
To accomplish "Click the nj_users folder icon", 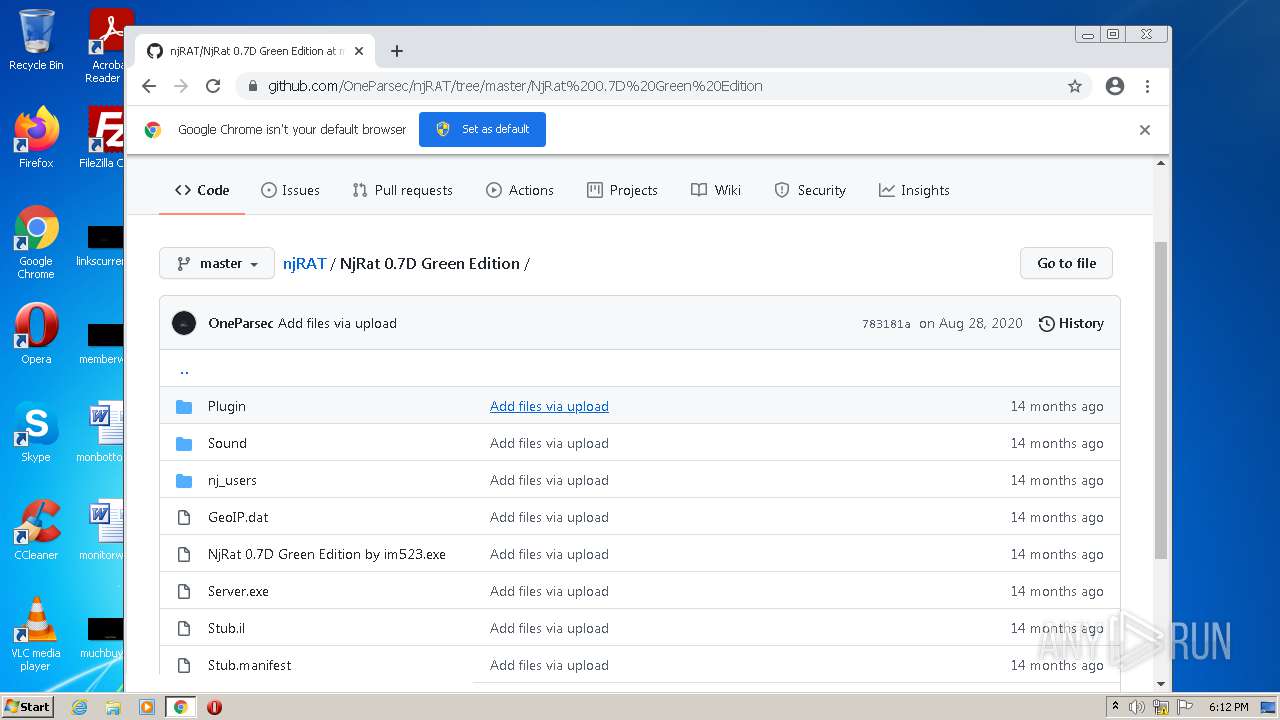I will 184,480.
